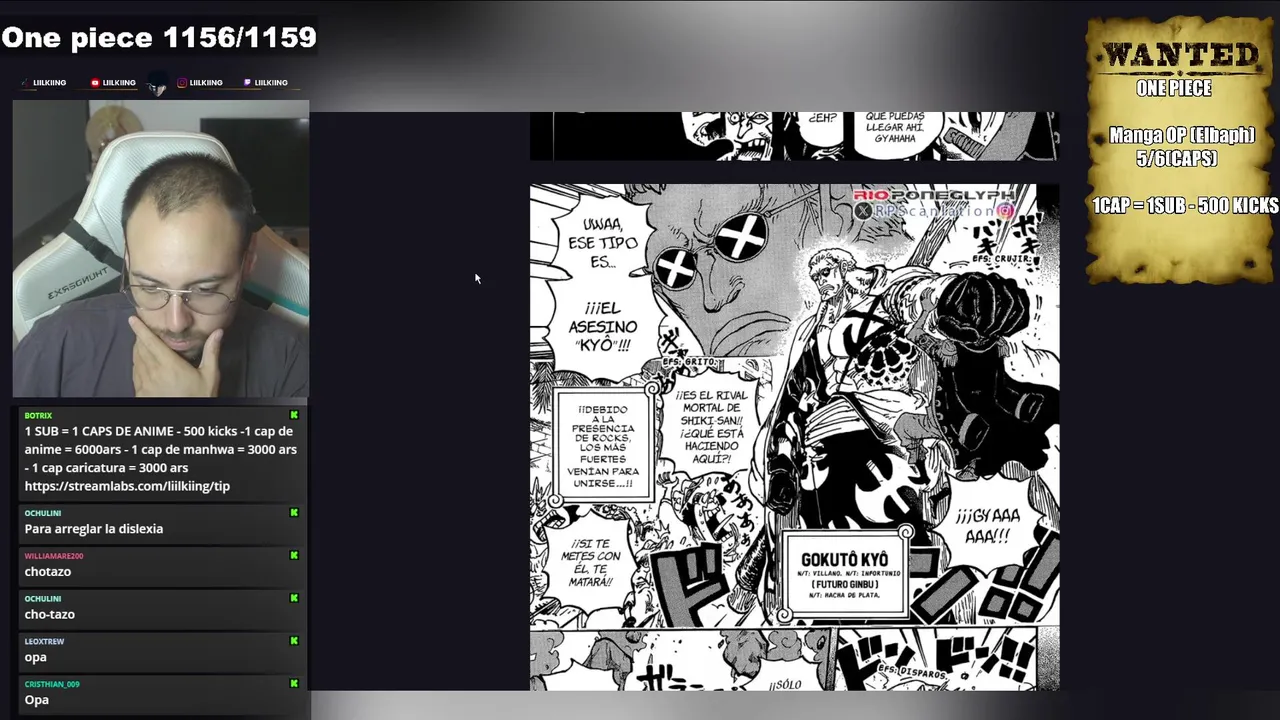Click the webcam feed of the streamer
The width and height of the screenshot is (1280, 720).
[x=161, y=249]
